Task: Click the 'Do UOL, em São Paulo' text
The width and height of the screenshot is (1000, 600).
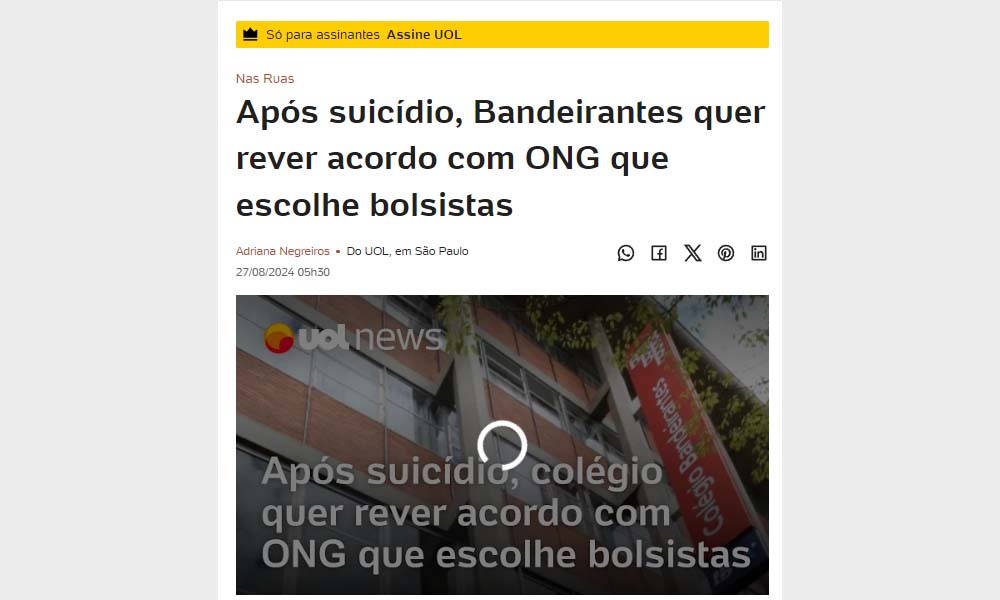Action: (408, 251)
